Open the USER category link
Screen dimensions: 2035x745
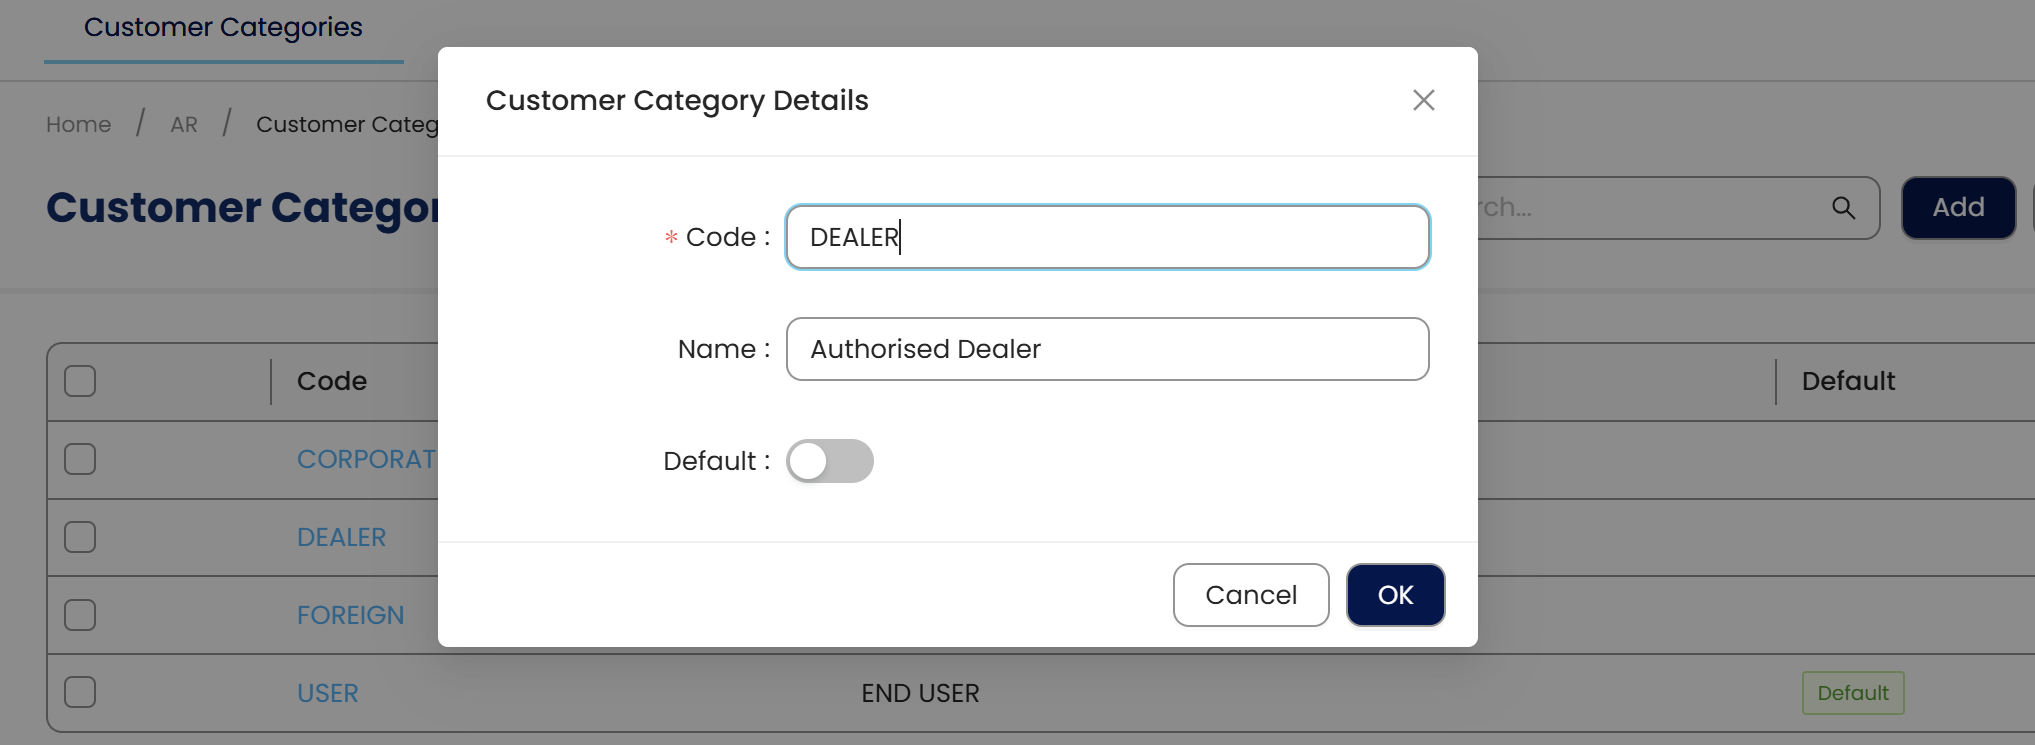click(x=327, y=694)
